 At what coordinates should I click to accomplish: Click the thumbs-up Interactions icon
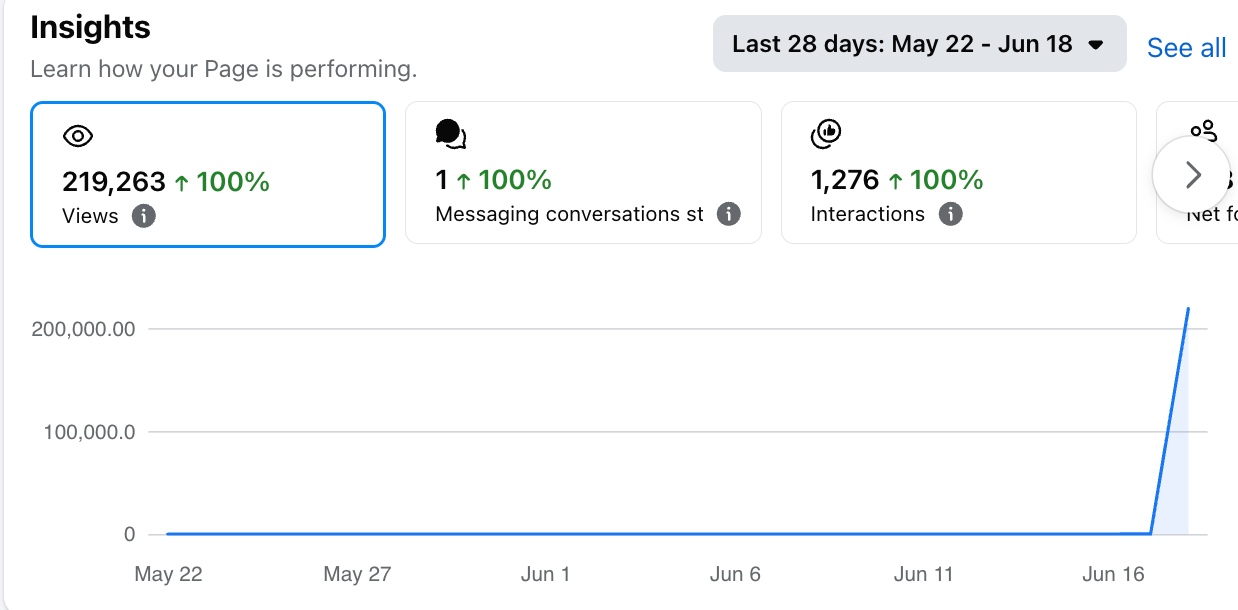coord(826,133)
